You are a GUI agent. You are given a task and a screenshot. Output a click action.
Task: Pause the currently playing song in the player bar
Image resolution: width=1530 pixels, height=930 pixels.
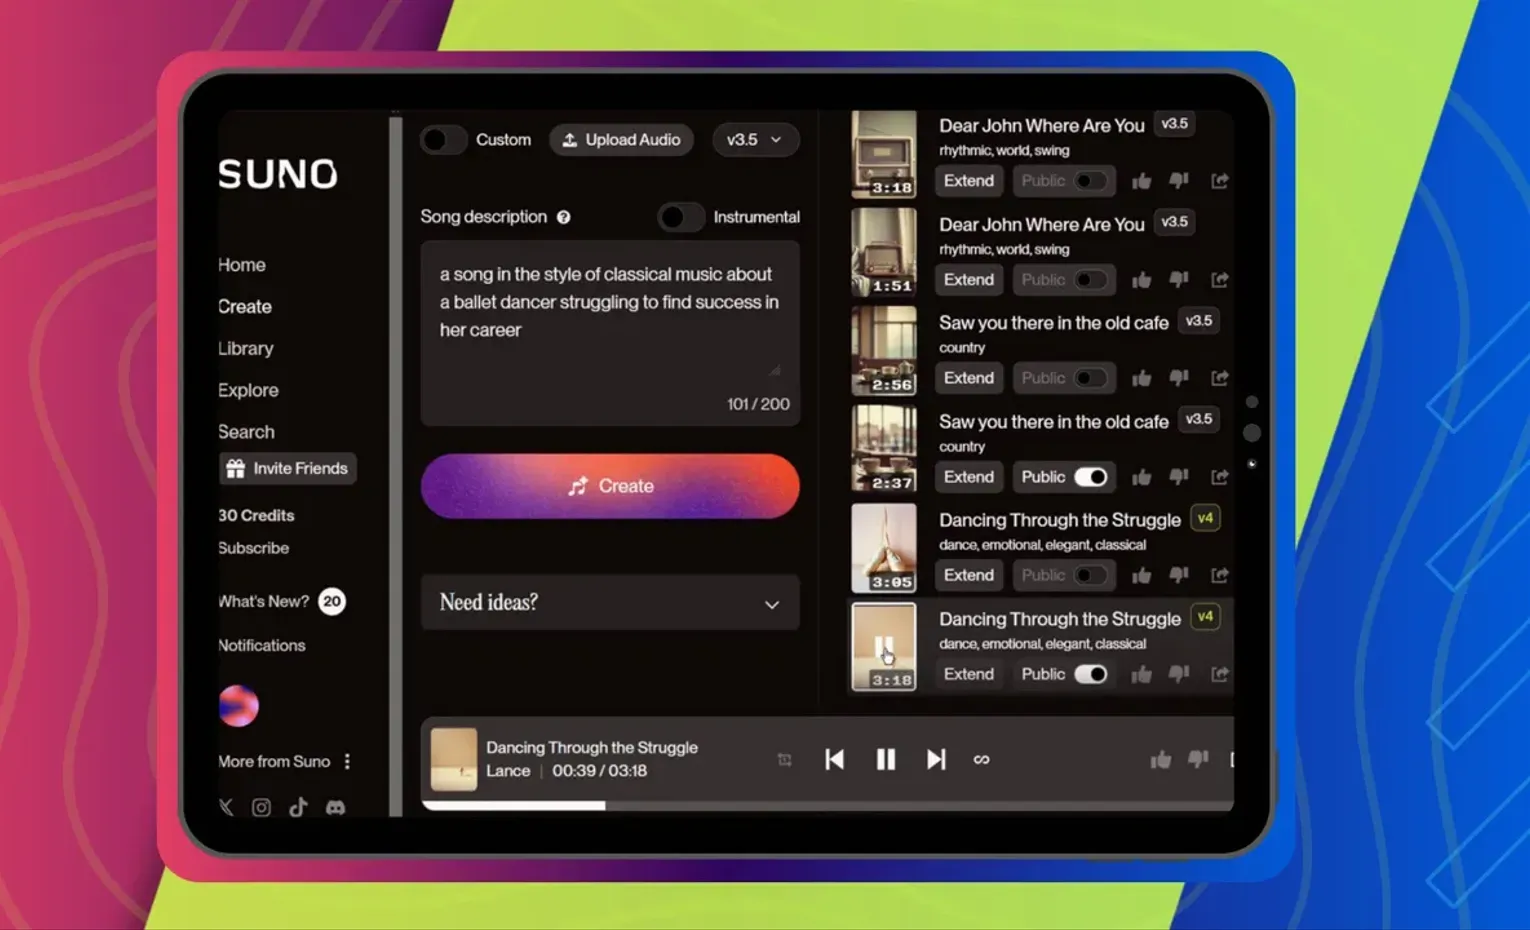(x=886, y=760)
